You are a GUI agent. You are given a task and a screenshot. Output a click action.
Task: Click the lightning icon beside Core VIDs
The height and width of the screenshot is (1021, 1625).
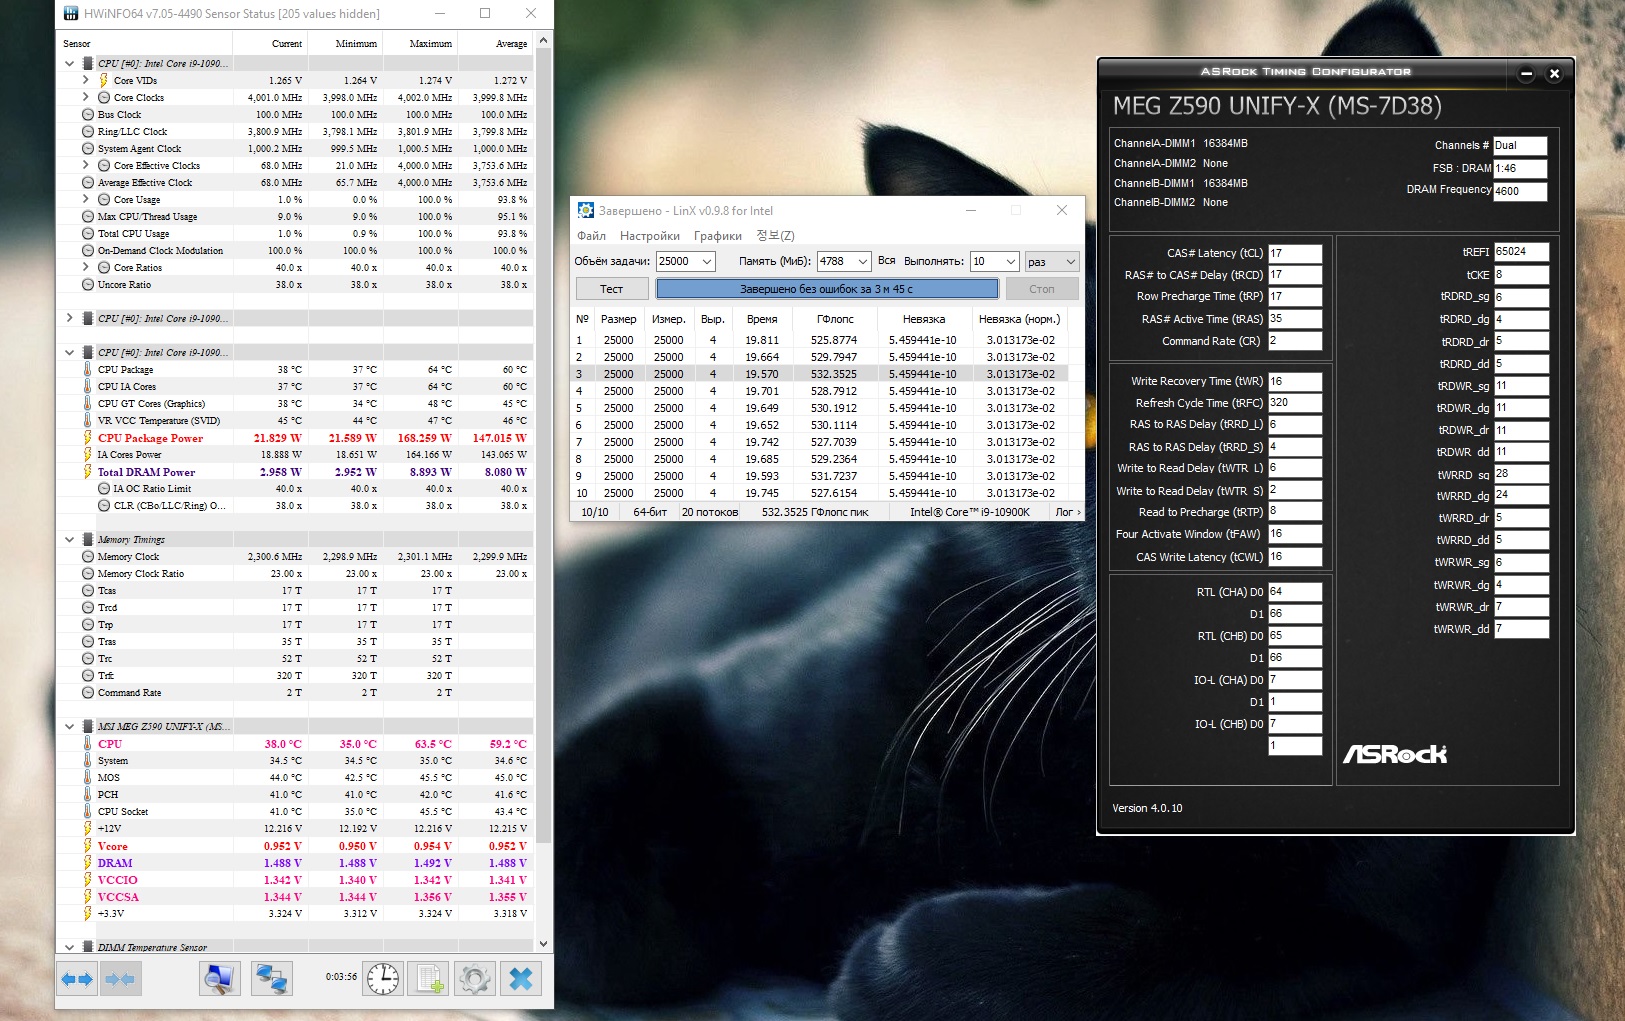point(104,80)
